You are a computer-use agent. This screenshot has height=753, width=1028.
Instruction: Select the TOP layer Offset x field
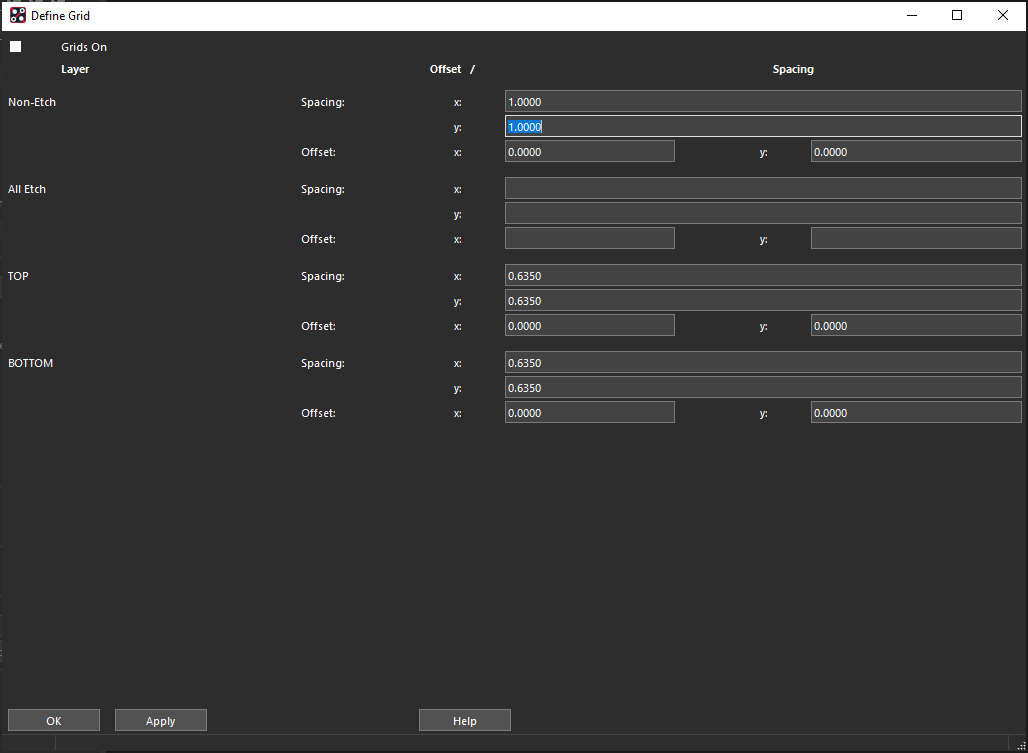point(589,325)
